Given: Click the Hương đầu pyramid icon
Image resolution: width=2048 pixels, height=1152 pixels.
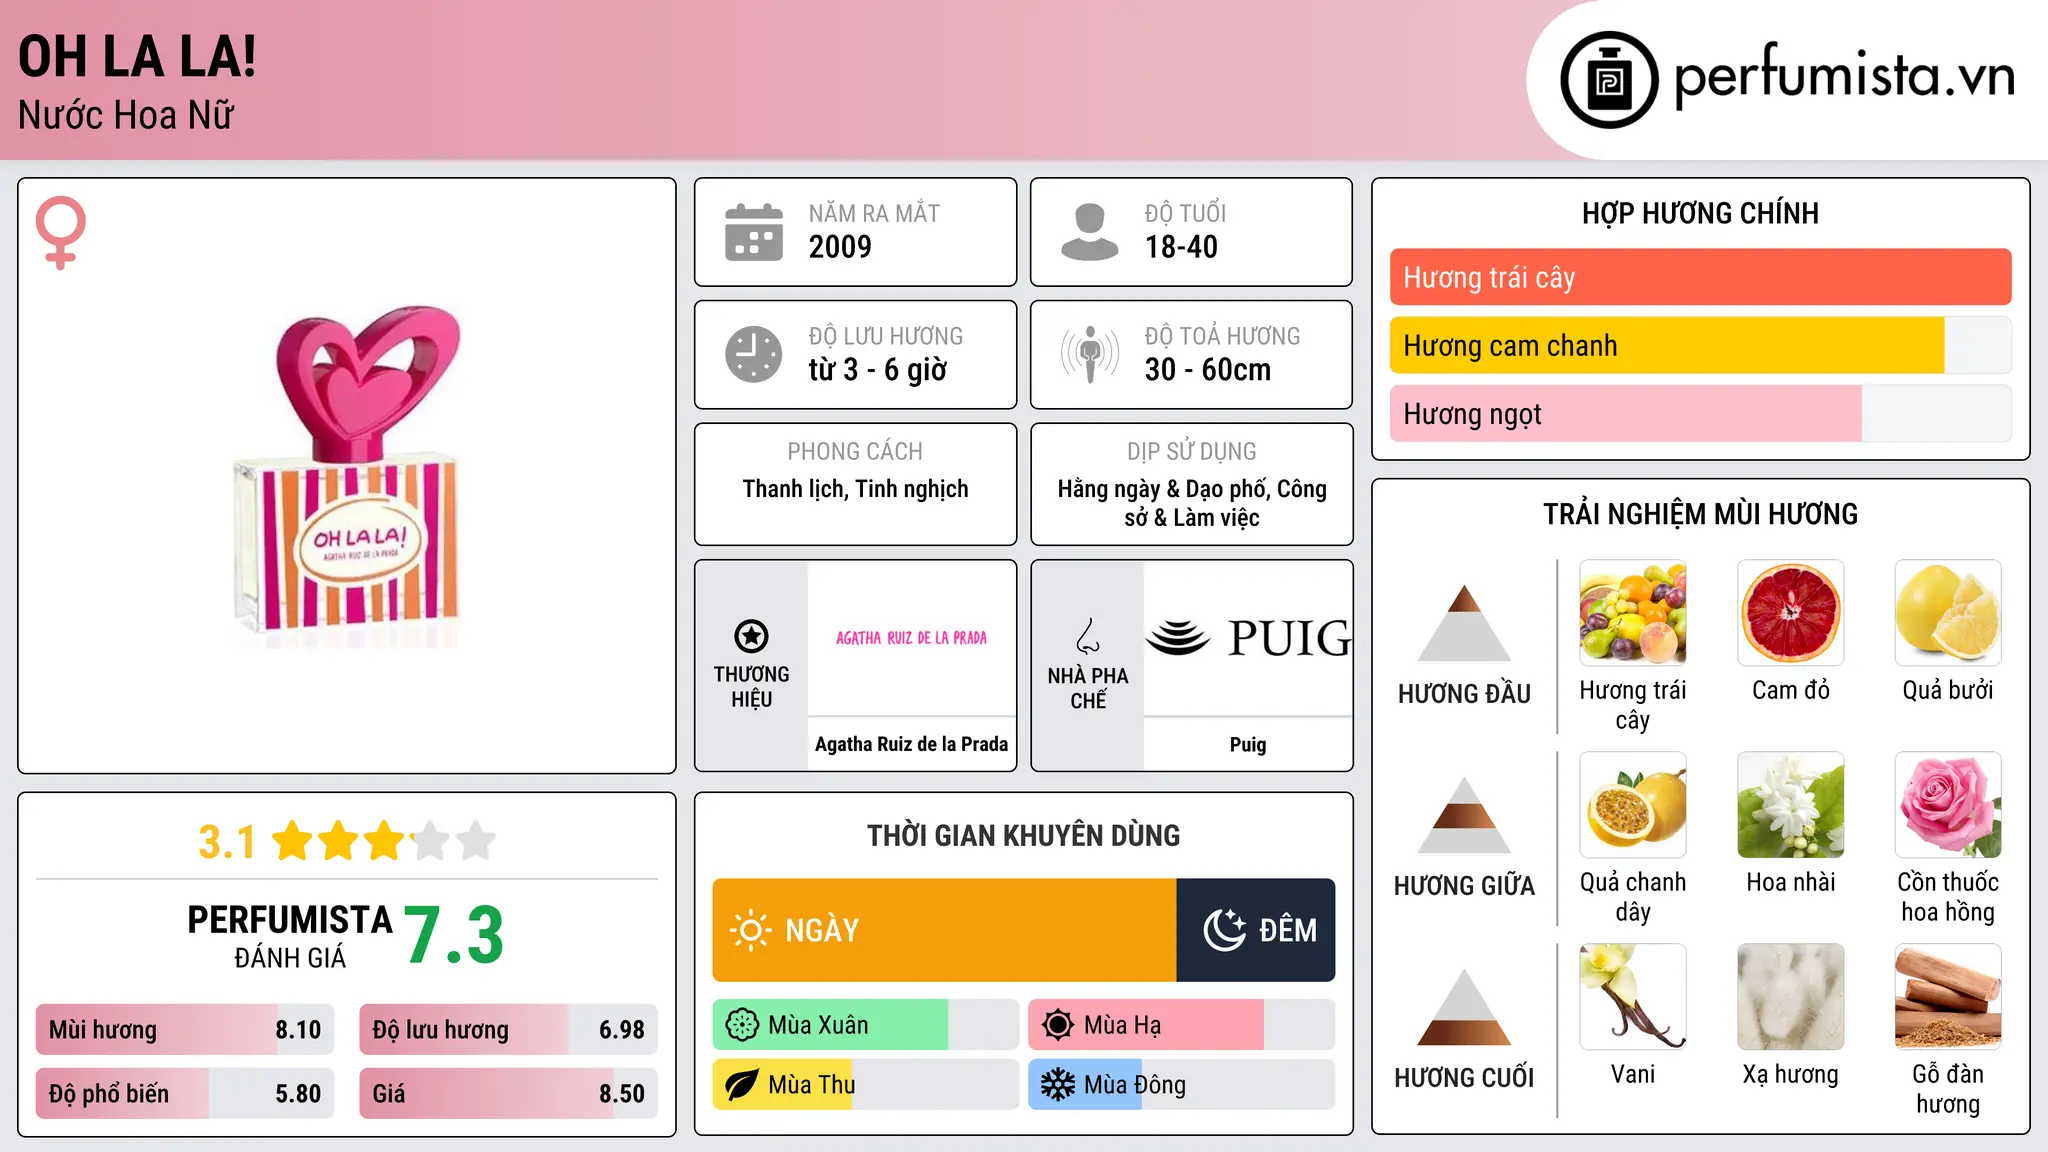Looking at the screenshot, I should coord(1464,623).
